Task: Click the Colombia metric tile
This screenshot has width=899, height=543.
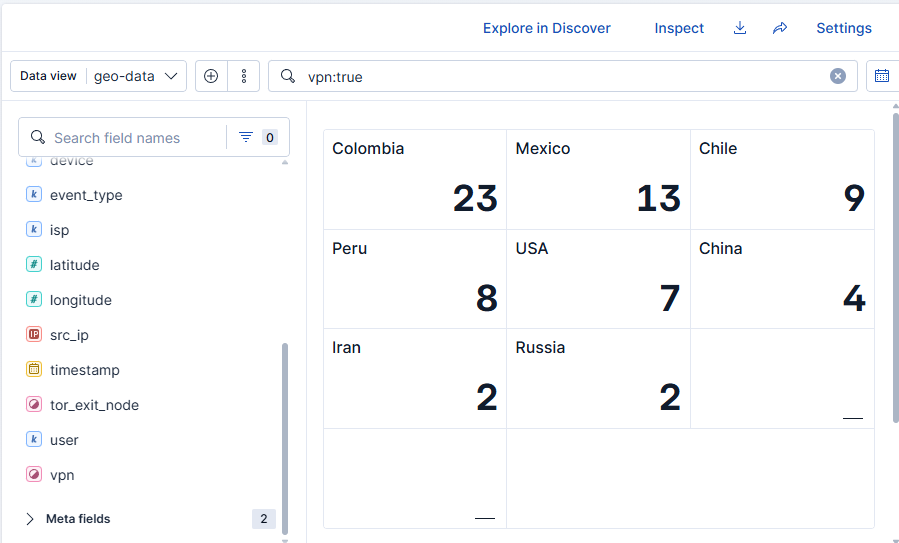Action: coord(415,179)
